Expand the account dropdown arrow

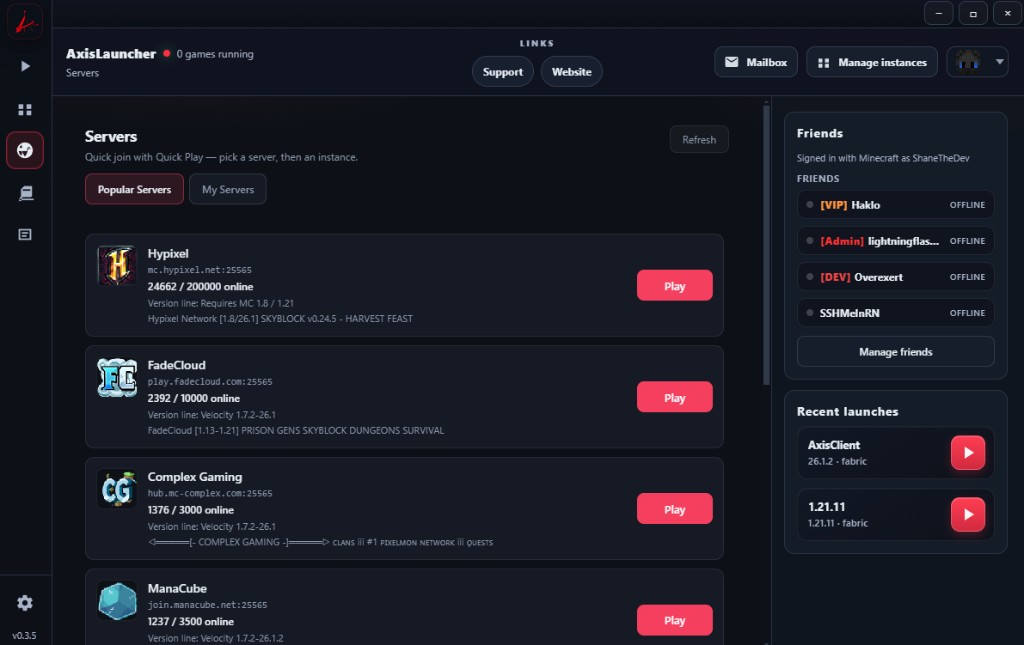(x=999, y=62)
